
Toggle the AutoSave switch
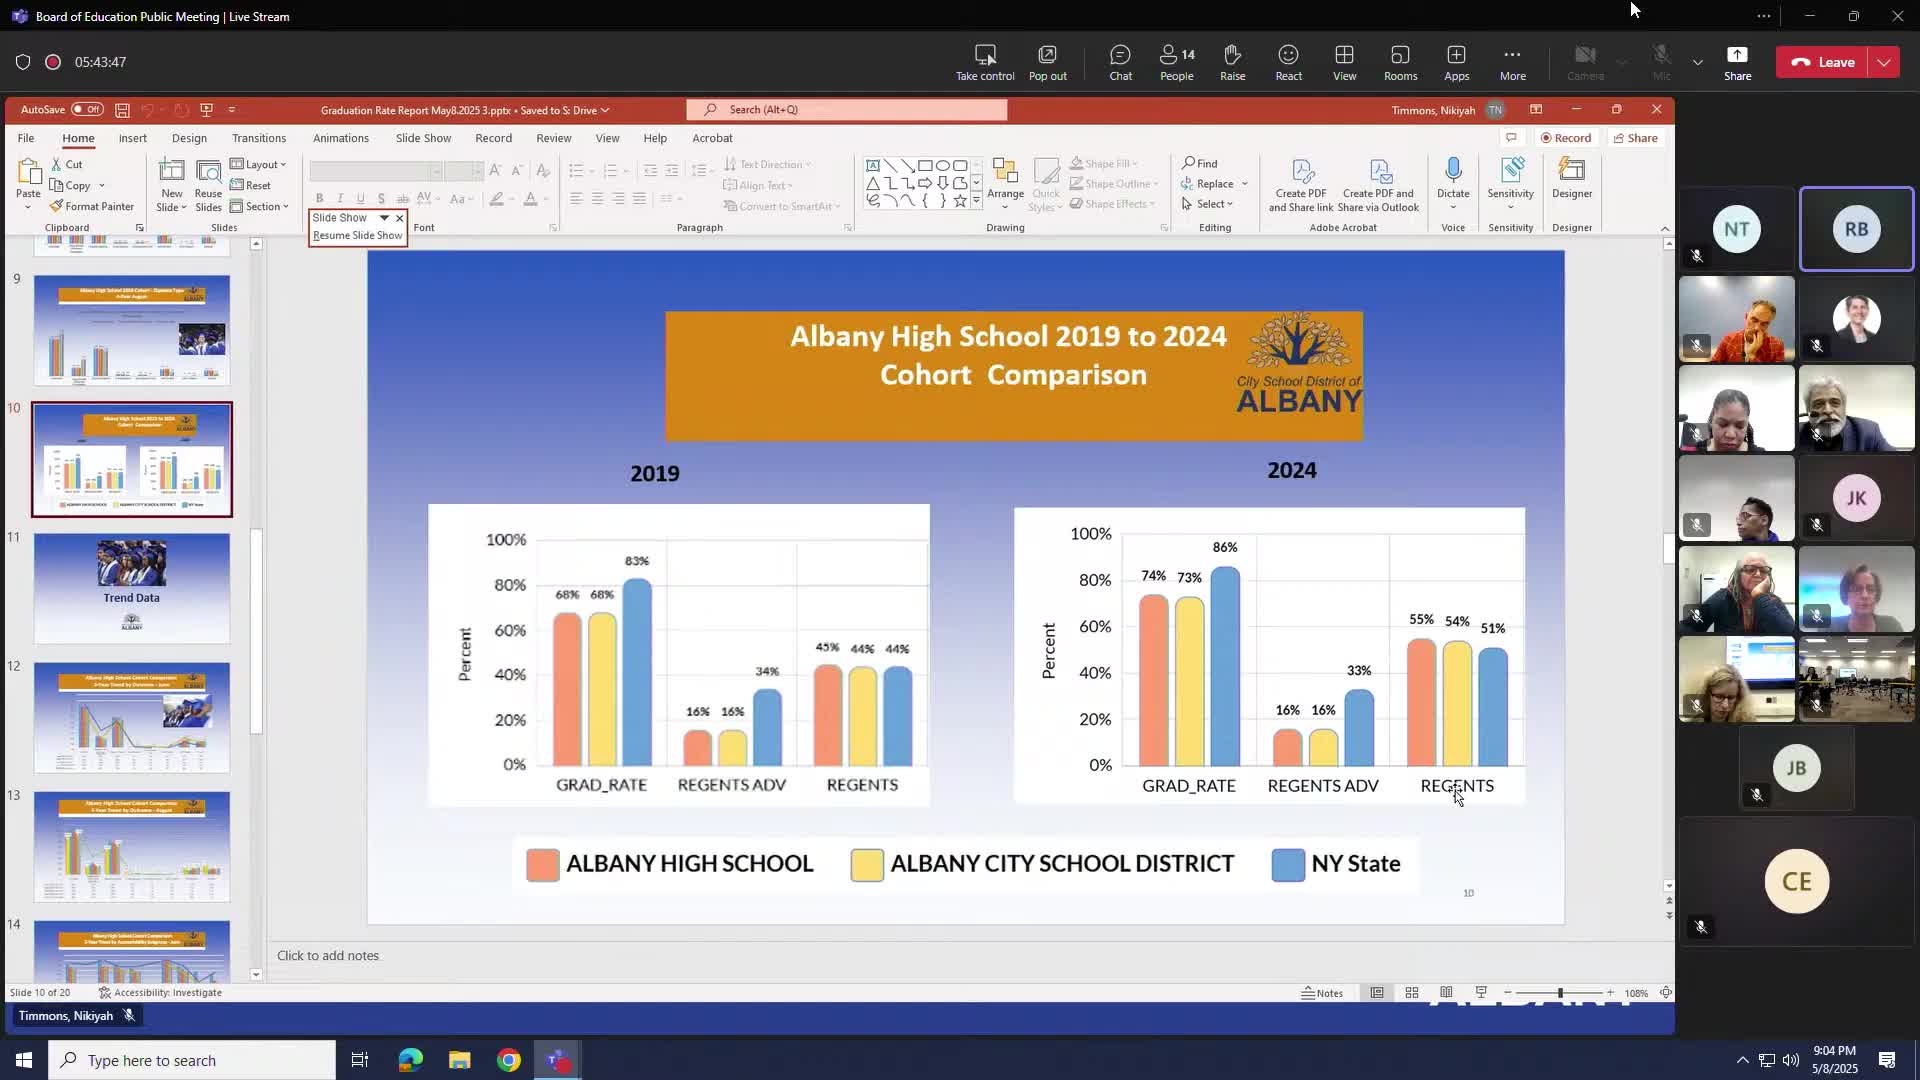point(87,110)
